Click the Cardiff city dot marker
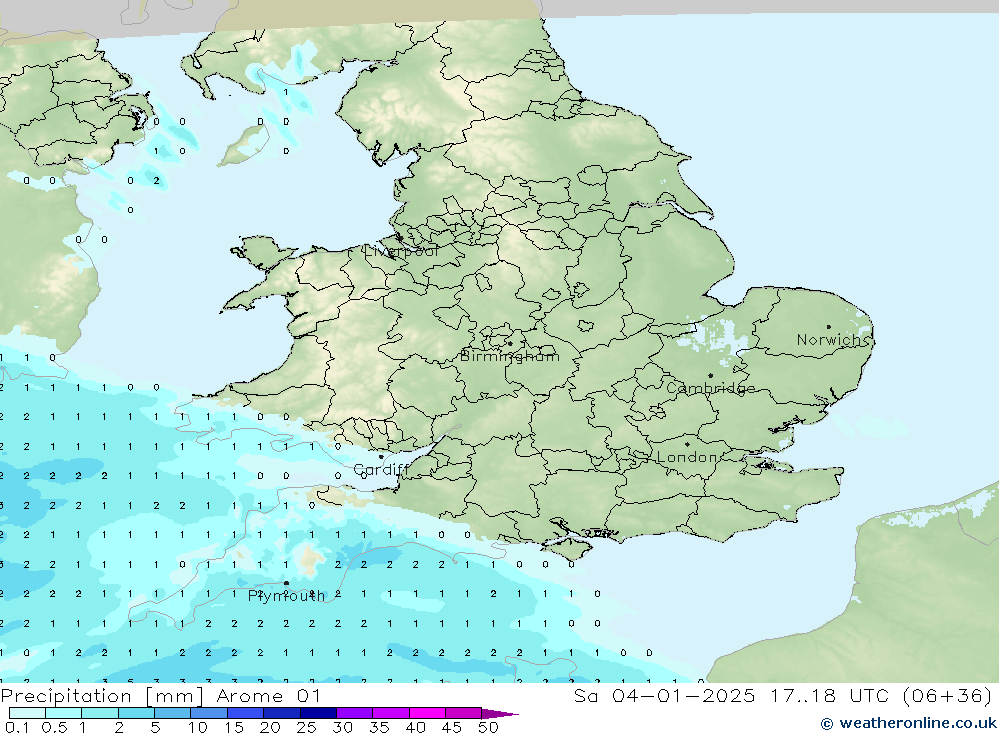The image size is (1000, 733). pos(381,456)
